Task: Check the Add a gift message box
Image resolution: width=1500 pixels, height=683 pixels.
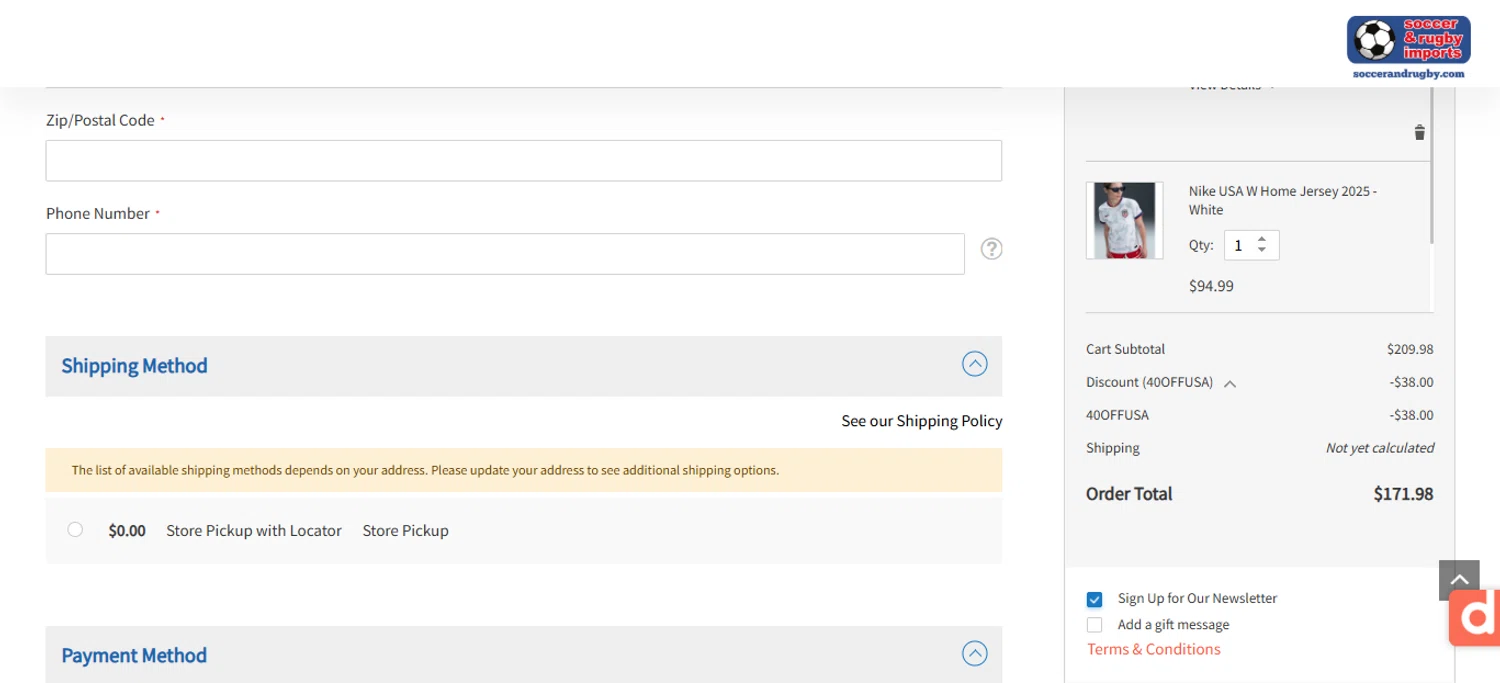Action: [1095, 625]
